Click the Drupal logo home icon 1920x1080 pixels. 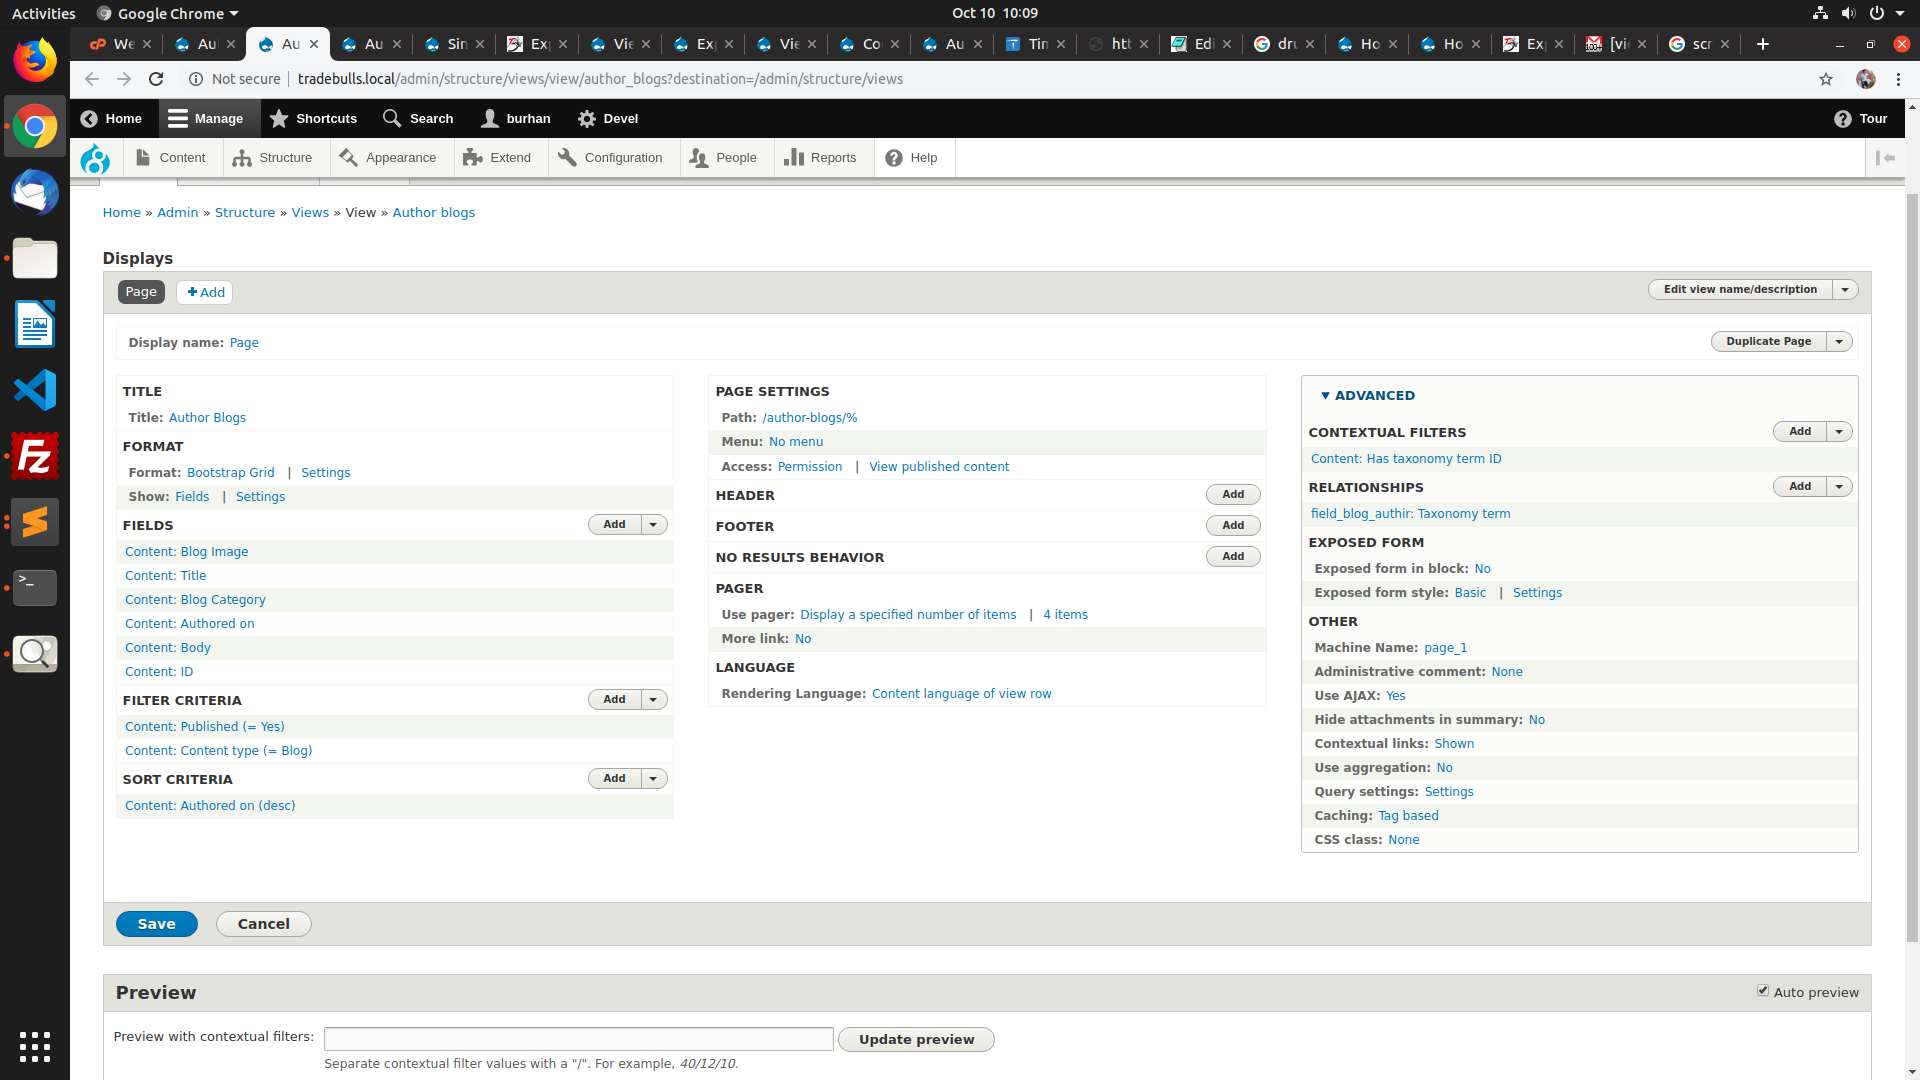pyautogui.click(x=96, y=158)
